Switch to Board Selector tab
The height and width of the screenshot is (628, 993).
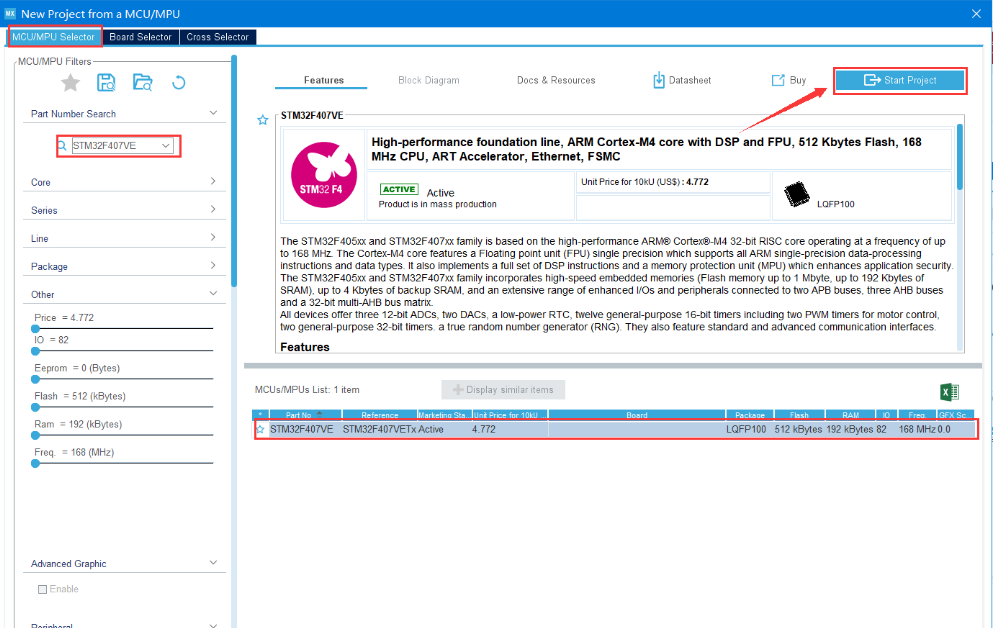click(x=141, y=37)
